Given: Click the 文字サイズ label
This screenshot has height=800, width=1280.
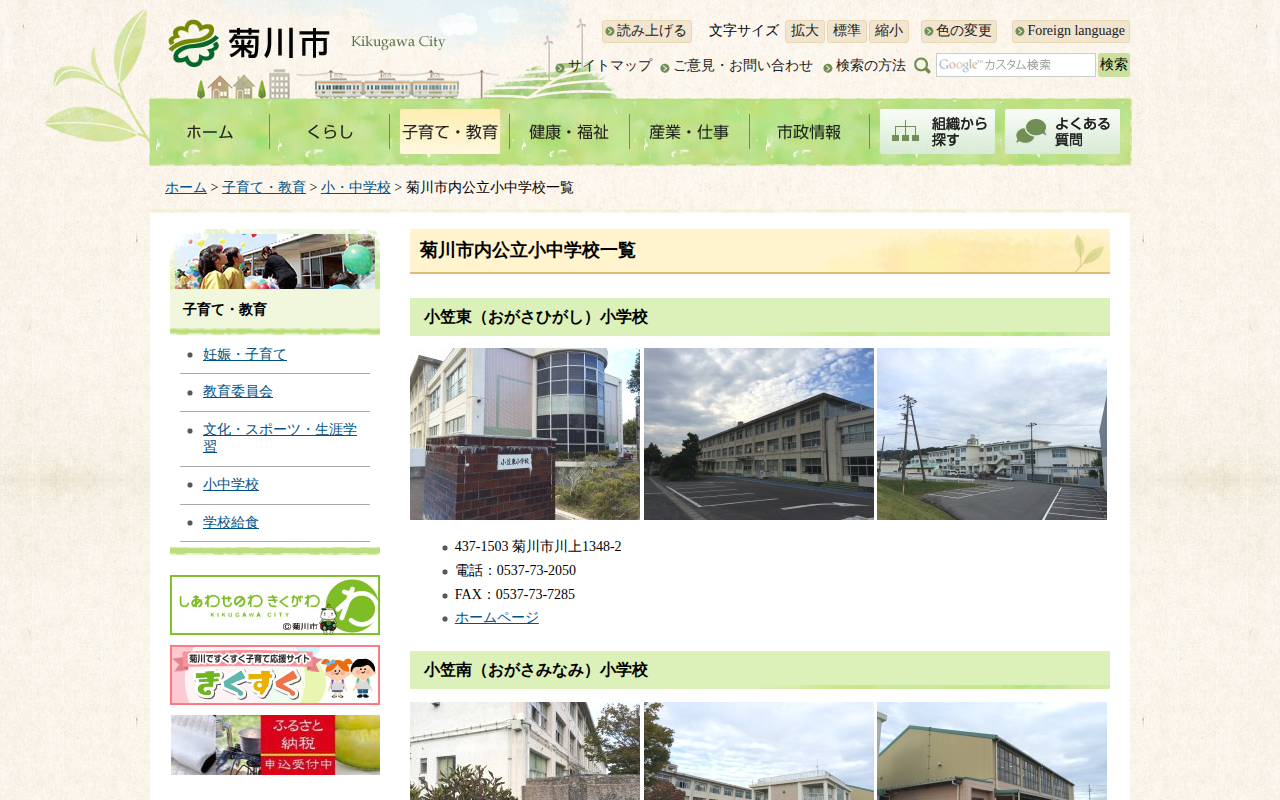Looking at the screenshot, I should tap(744, 31).
